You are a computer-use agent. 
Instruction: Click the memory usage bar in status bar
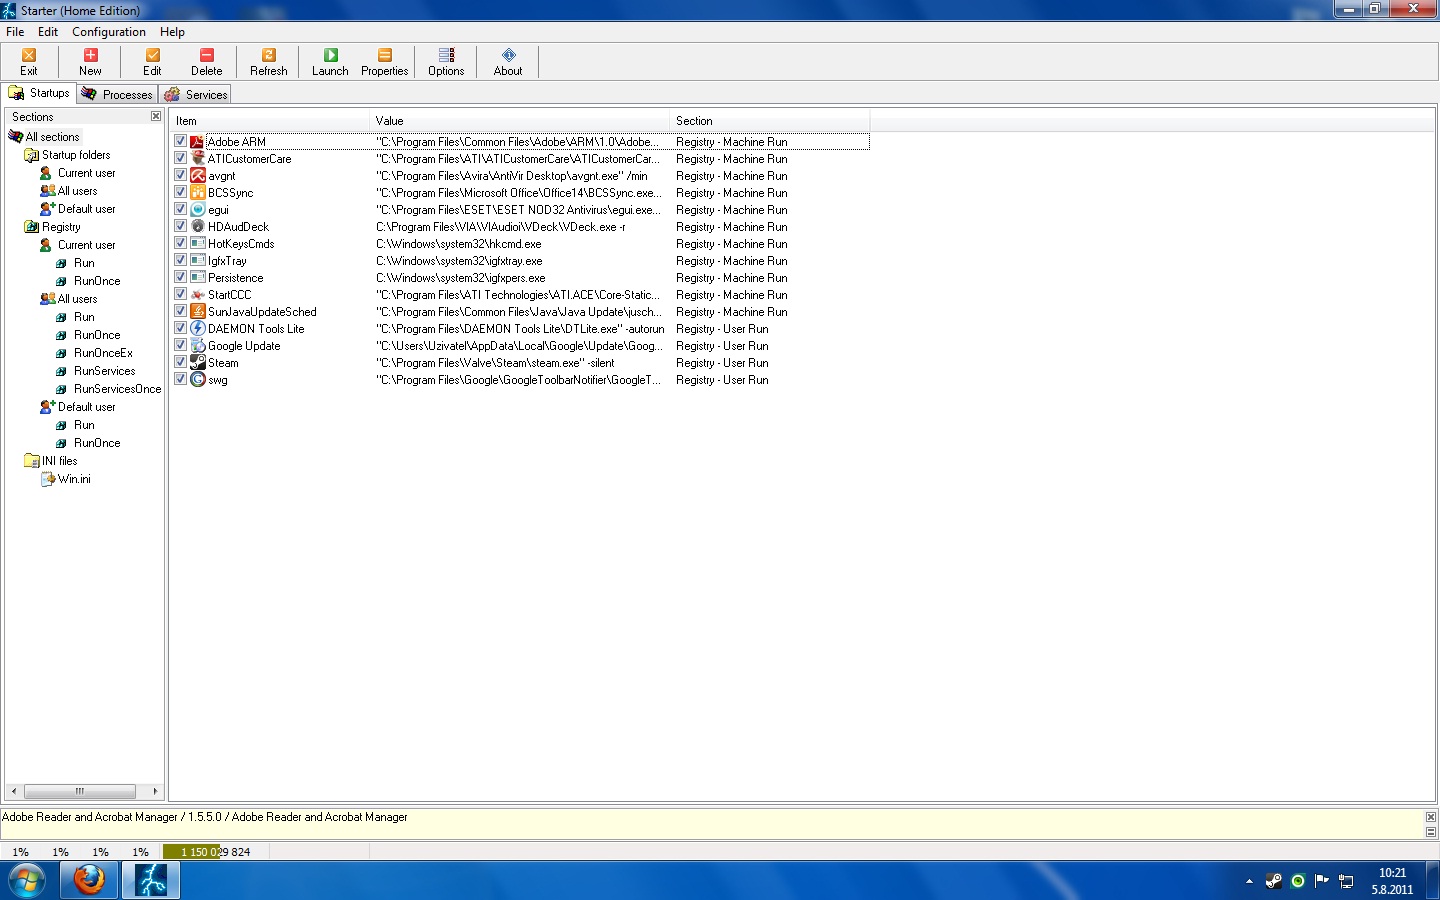tap(216, 852)
